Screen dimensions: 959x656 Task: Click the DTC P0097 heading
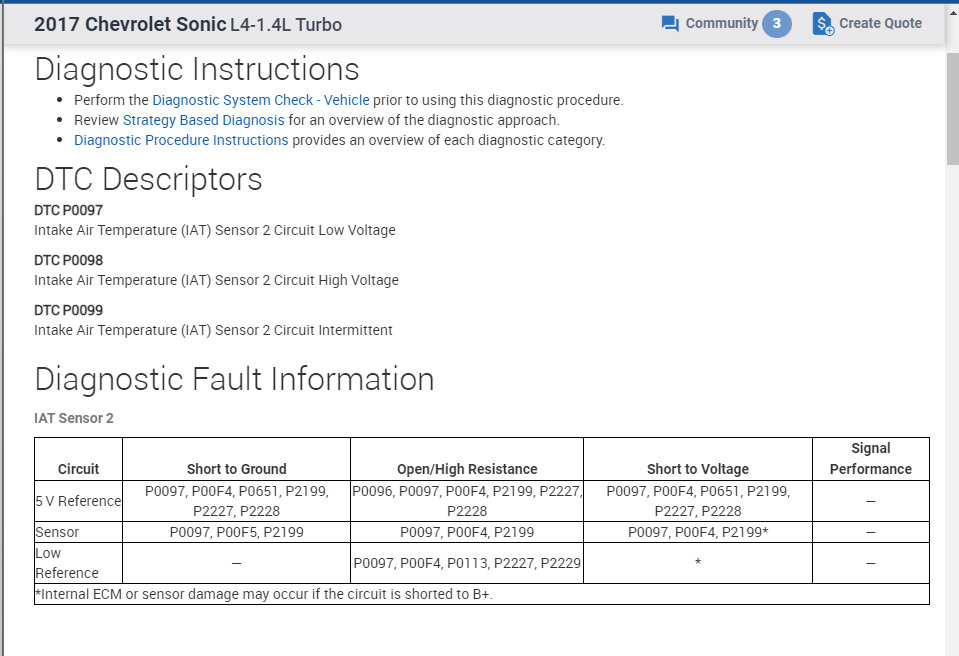68,210
